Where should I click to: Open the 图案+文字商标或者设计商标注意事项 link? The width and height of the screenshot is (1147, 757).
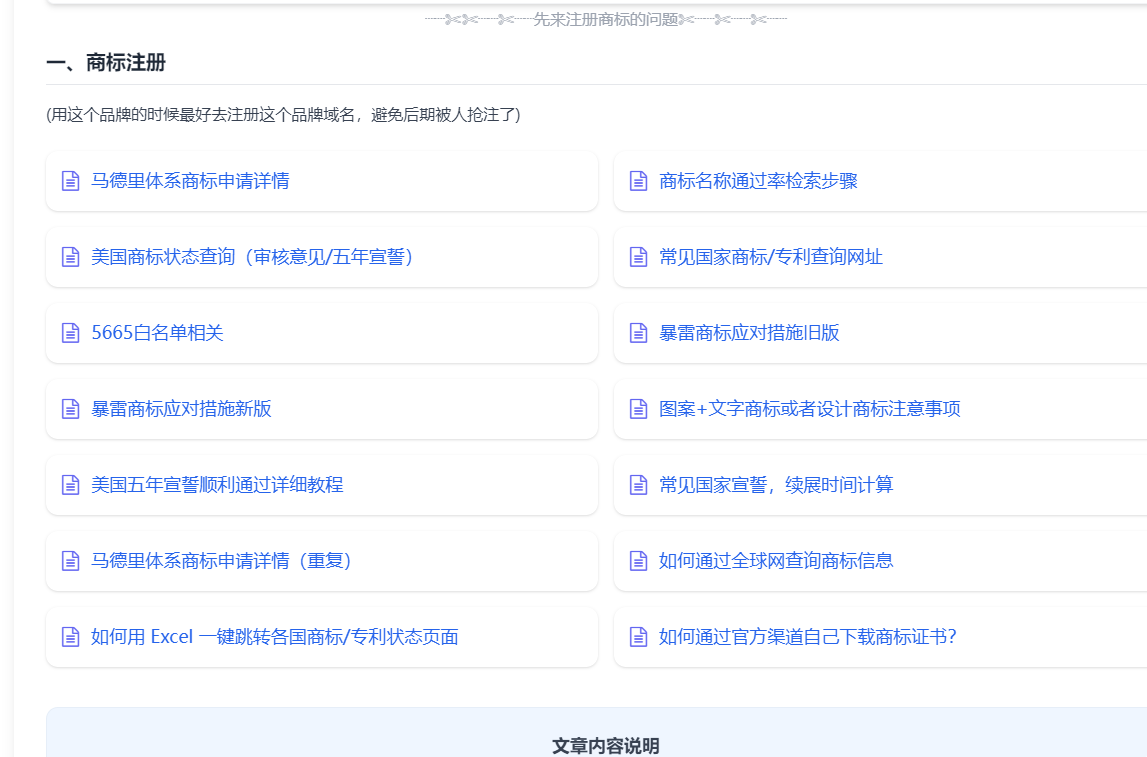pyautogui.click(x=809, y=409)
